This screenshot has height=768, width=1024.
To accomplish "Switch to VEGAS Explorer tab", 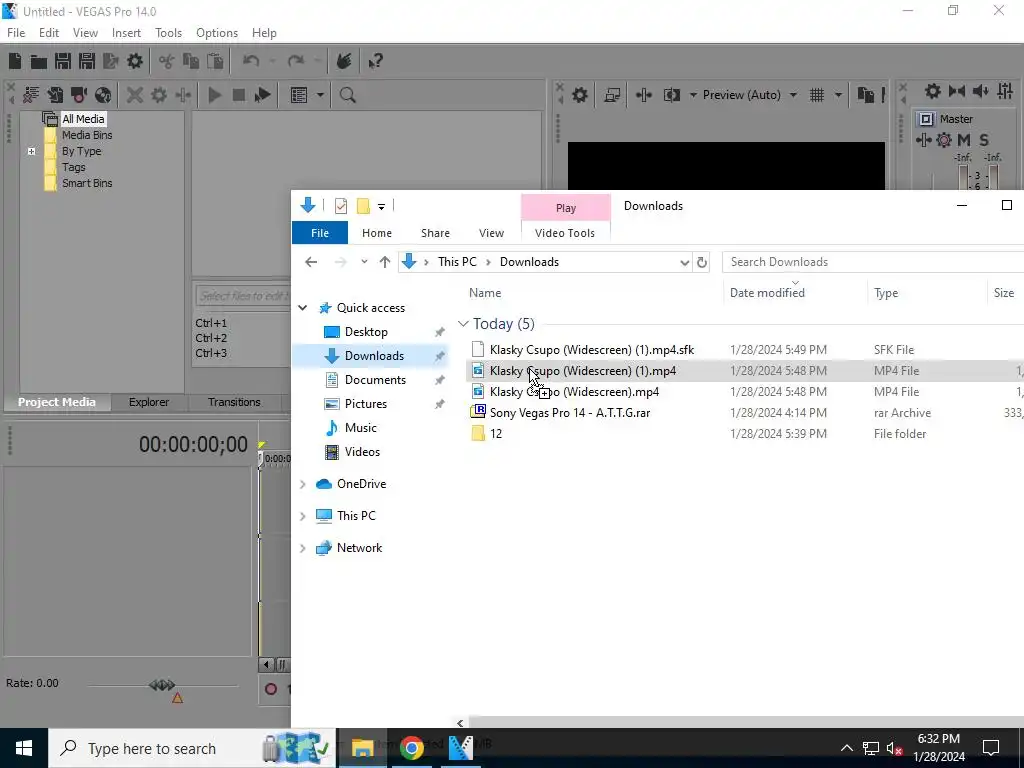I will pos(149,402).
